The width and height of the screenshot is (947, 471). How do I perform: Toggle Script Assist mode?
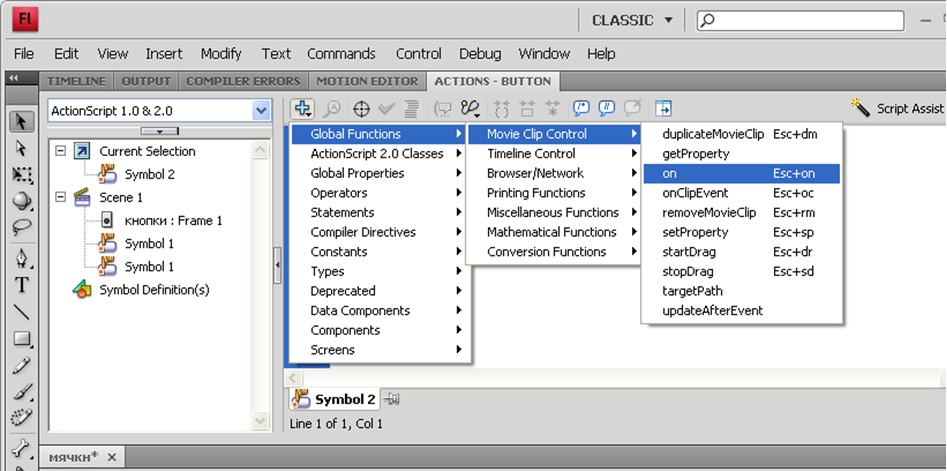click(897, 108)
